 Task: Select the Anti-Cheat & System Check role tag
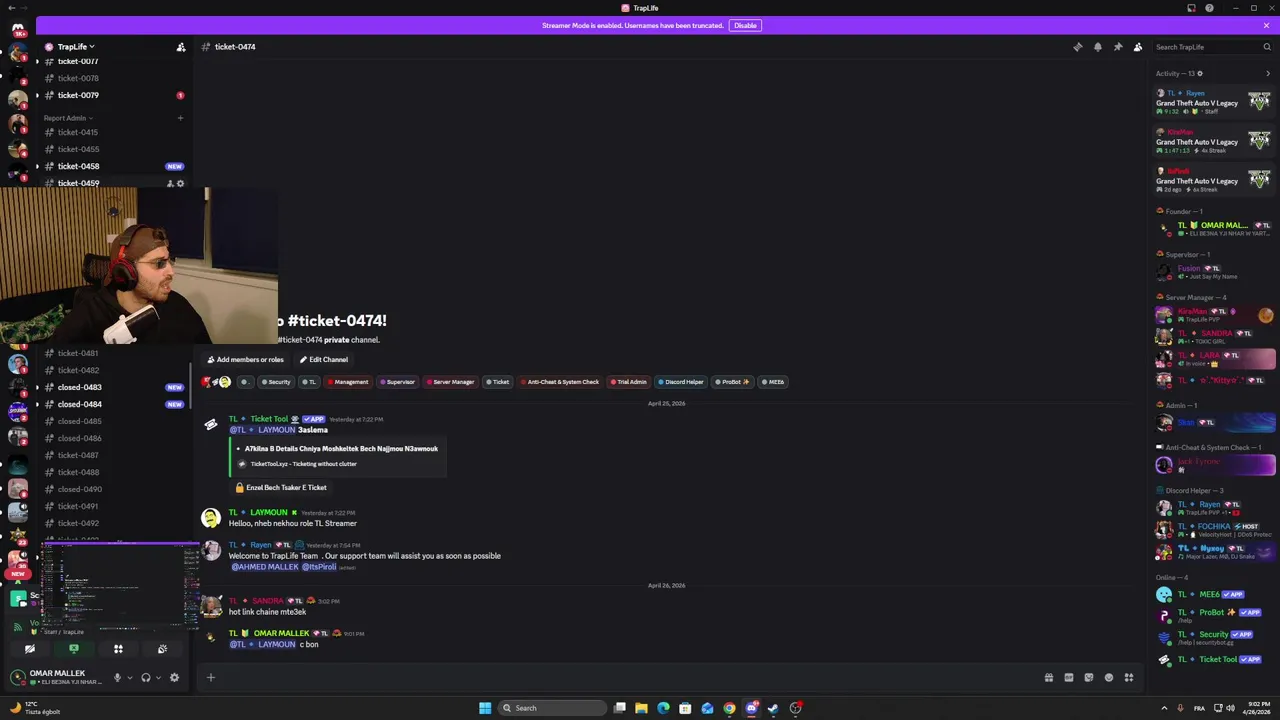pyautogui.click(x=560, y=382)
